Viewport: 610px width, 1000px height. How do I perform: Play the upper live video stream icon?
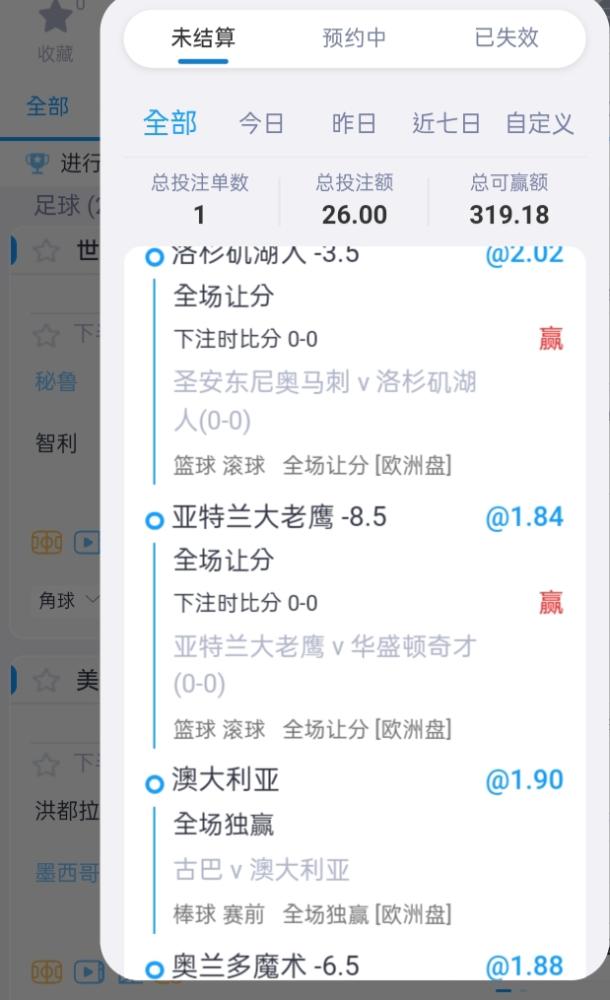(x=87, y=543)
